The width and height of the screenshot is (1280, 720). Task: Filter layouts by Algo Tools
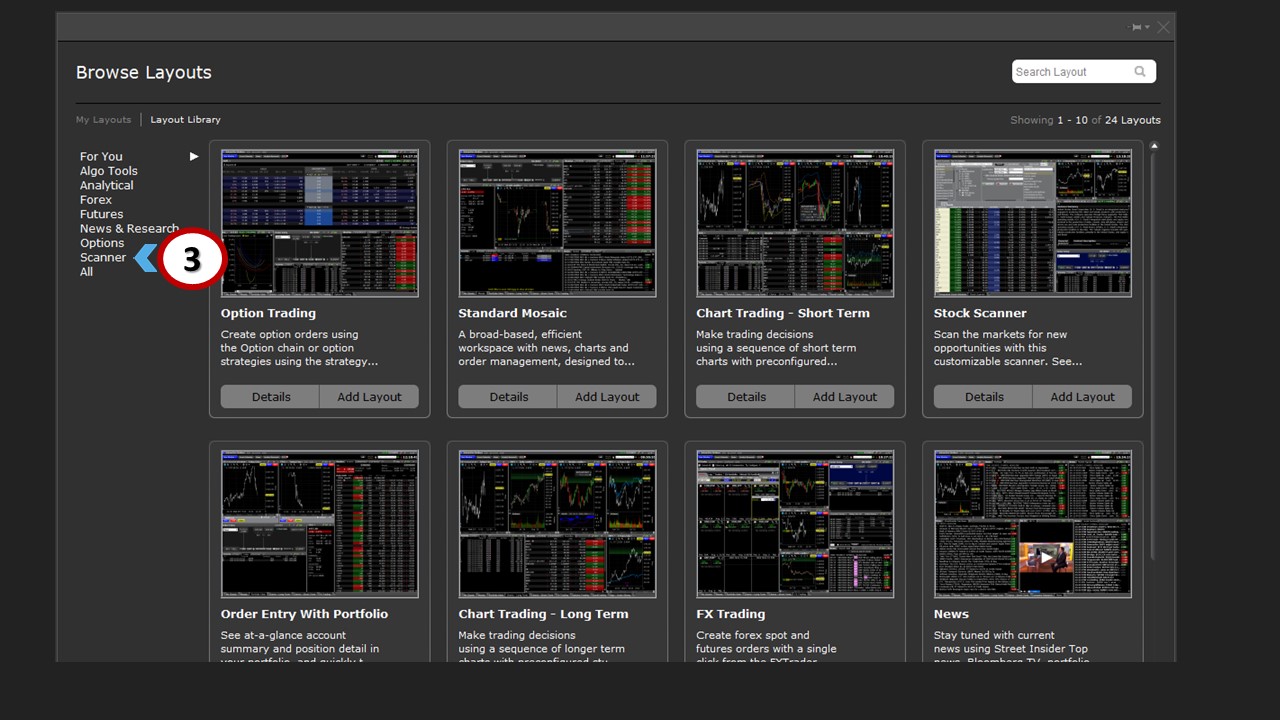click(x=109, y=171)
